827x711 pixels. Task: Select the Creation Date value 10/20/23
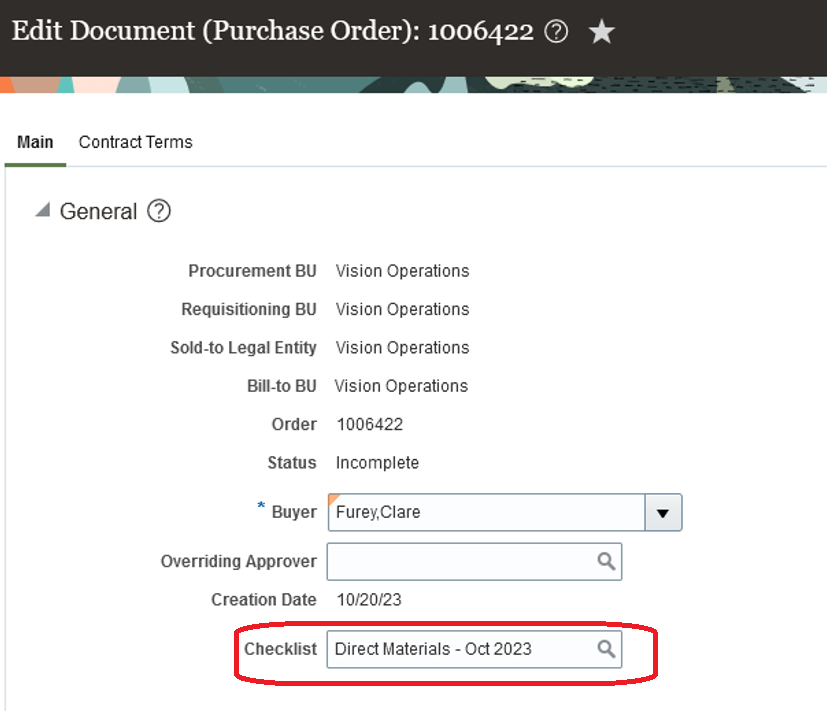pyautogui.click(x=369, y=600)
